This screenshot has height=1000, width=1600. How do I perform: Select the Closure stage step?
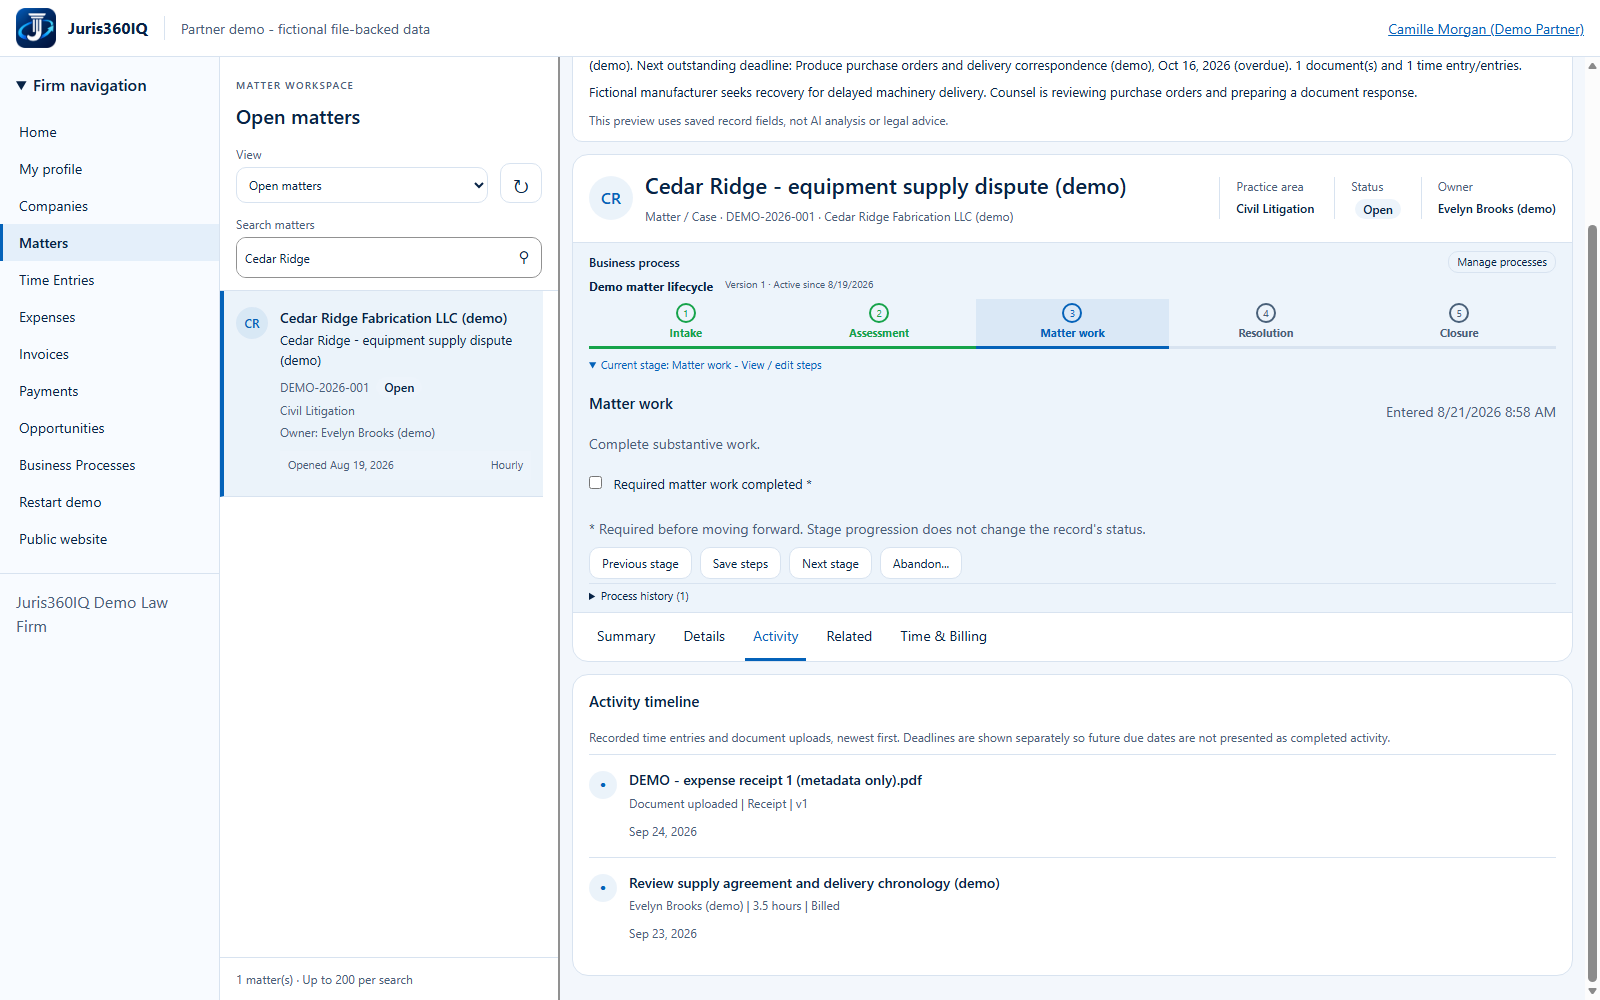[1459, 322]
